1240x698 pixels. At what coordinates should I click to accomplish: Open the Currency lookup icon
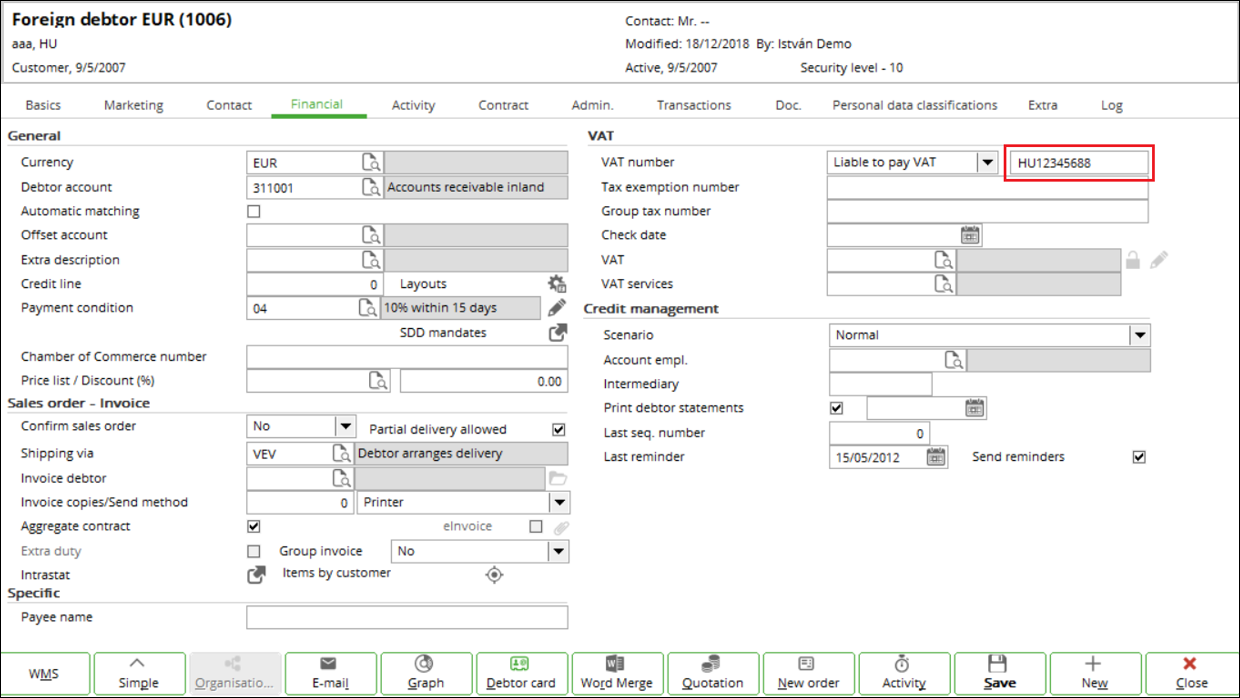[371, 162]
